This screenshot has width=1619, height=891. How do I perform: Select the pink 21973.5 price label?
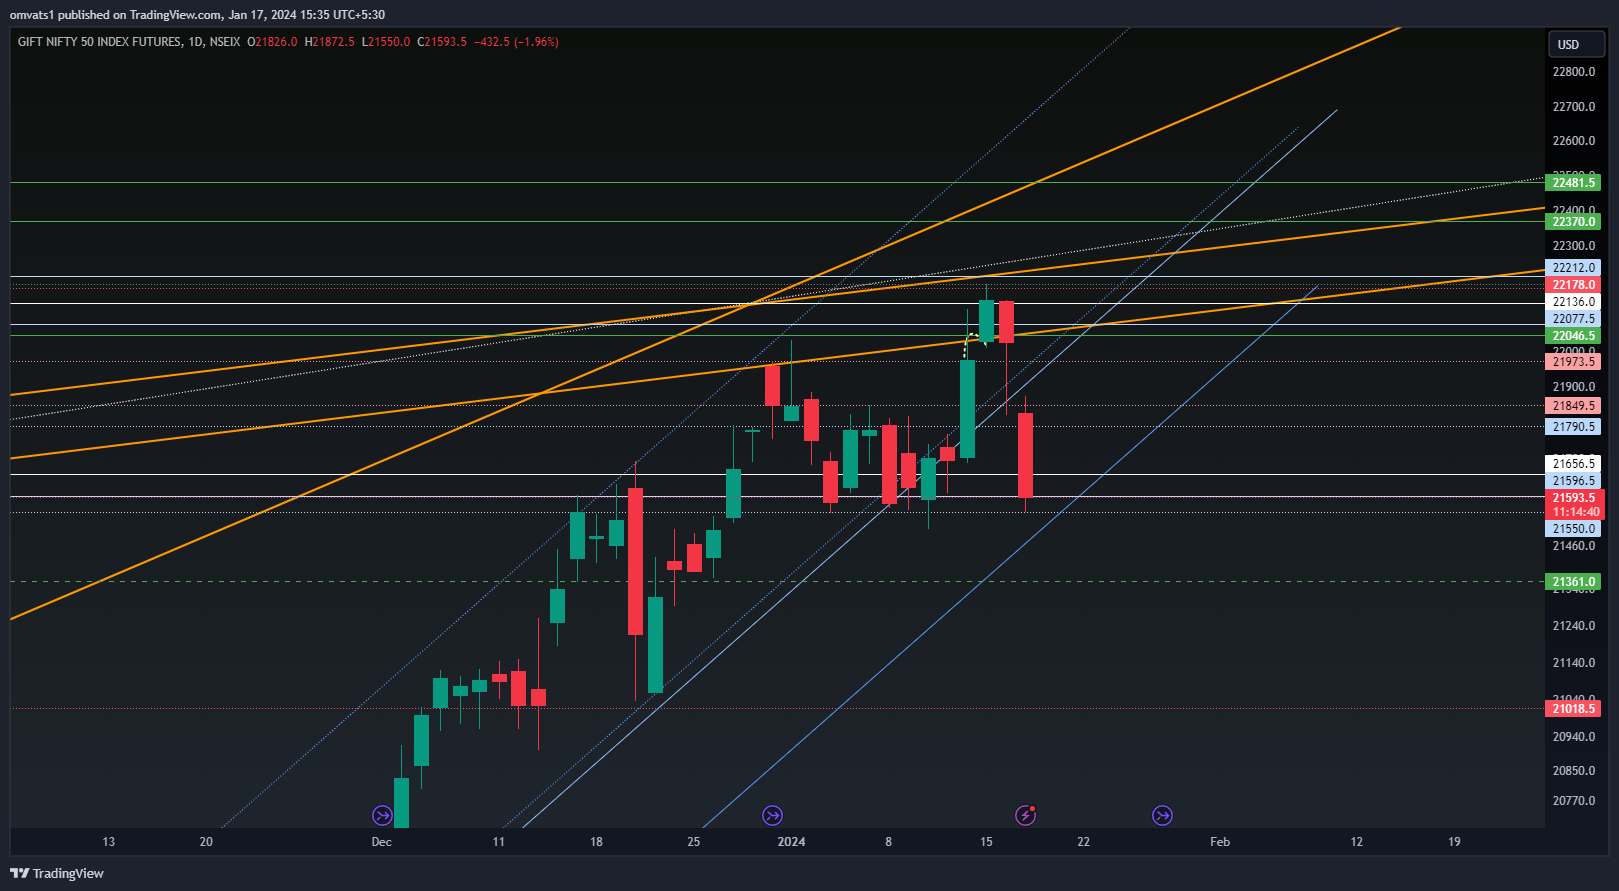1573,362
